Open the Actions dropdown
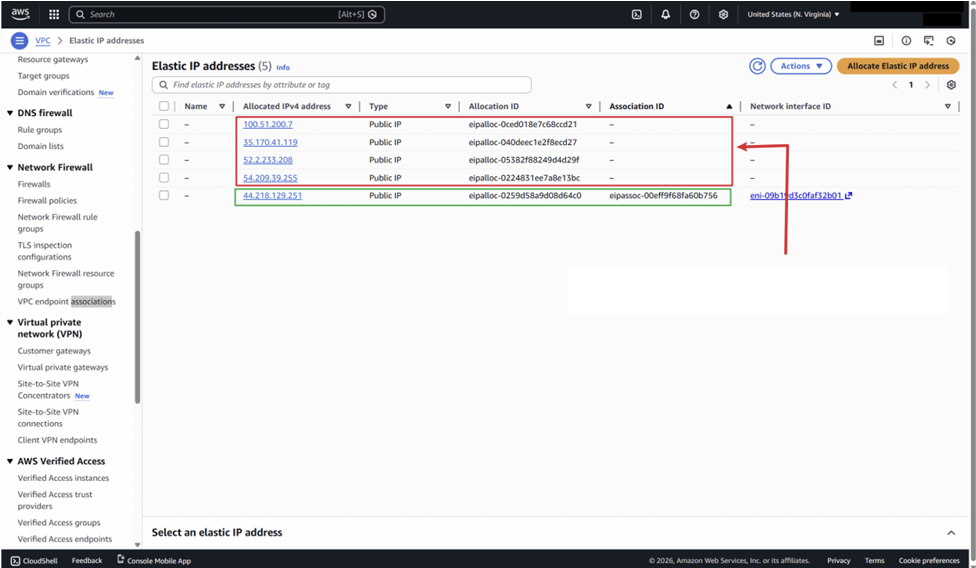The height and width of the screenshot is (568, 976). point(801,66)
